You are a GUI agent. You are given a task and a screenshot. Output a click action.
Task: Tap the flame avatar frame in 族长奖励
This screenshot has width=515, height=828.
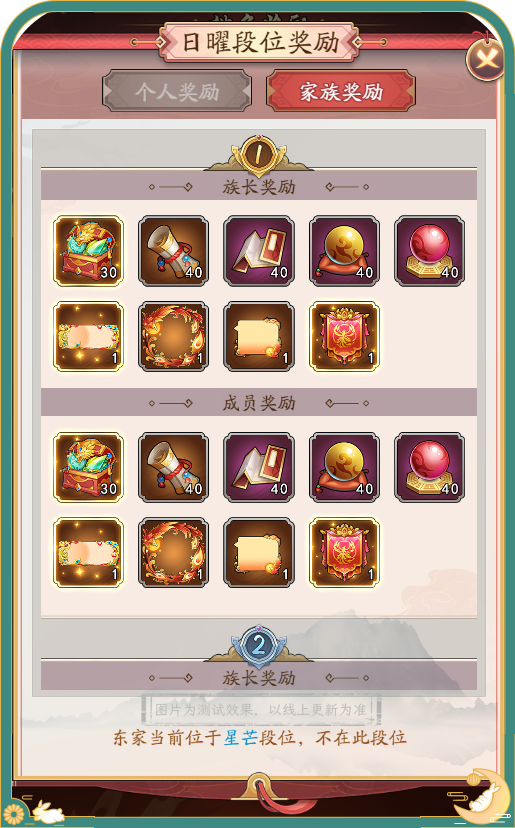pos(174,336)
